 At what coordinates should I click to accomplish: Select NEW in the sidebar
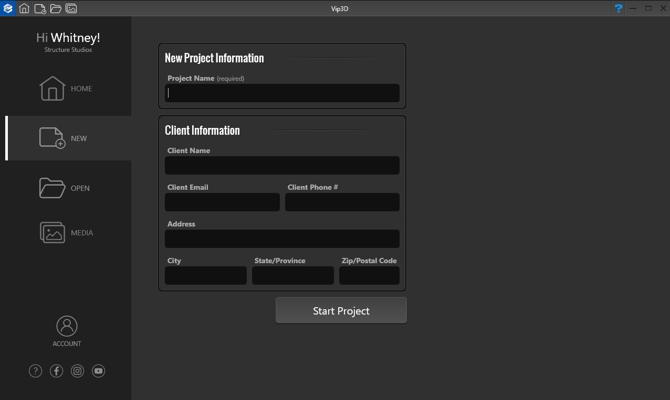pyautogui.click(x=68, y=138)
